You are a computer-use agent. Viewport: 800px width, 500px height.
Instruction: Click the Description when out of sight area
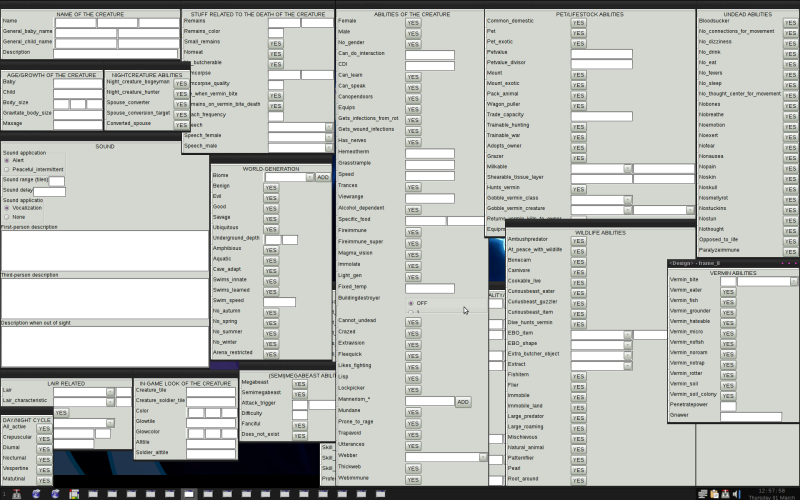pyautogui.click(x=105, y=346)
